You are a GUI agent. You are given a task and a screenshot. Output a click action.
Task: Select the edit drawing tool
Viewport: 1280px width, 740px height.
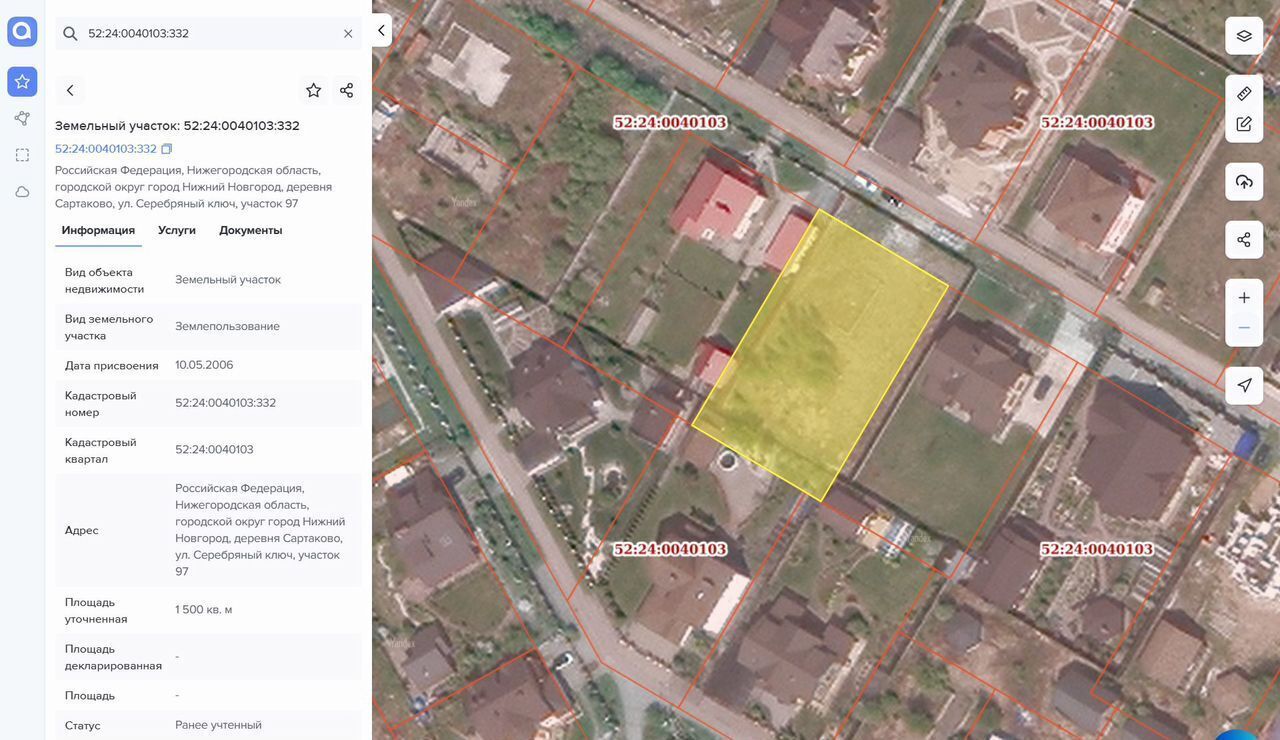coord(1244,125)
